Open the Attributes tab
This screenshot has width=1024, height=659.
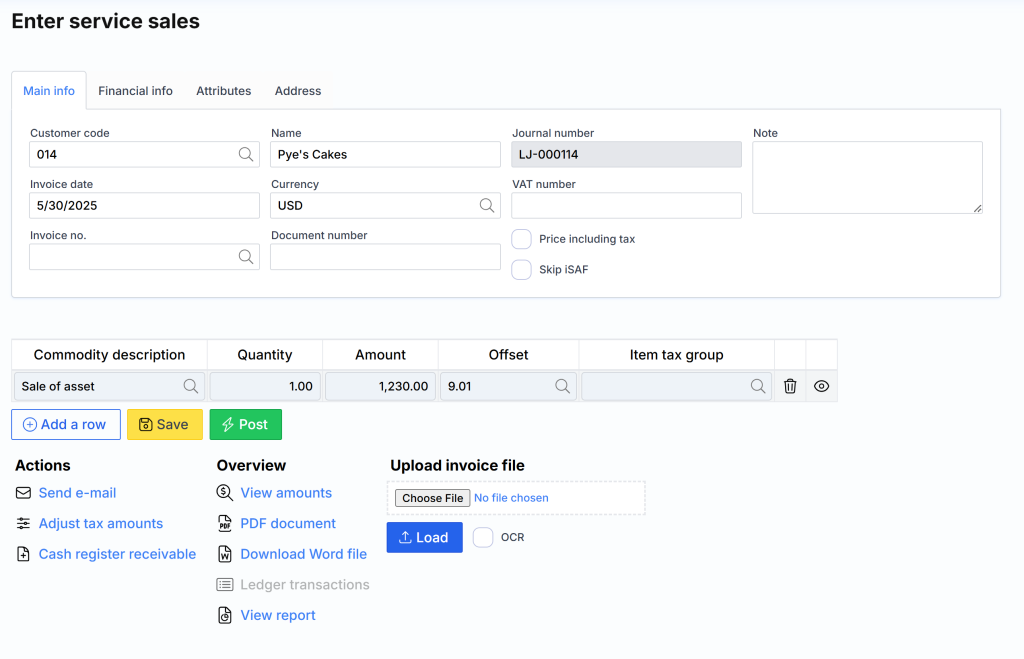point(223,91)
